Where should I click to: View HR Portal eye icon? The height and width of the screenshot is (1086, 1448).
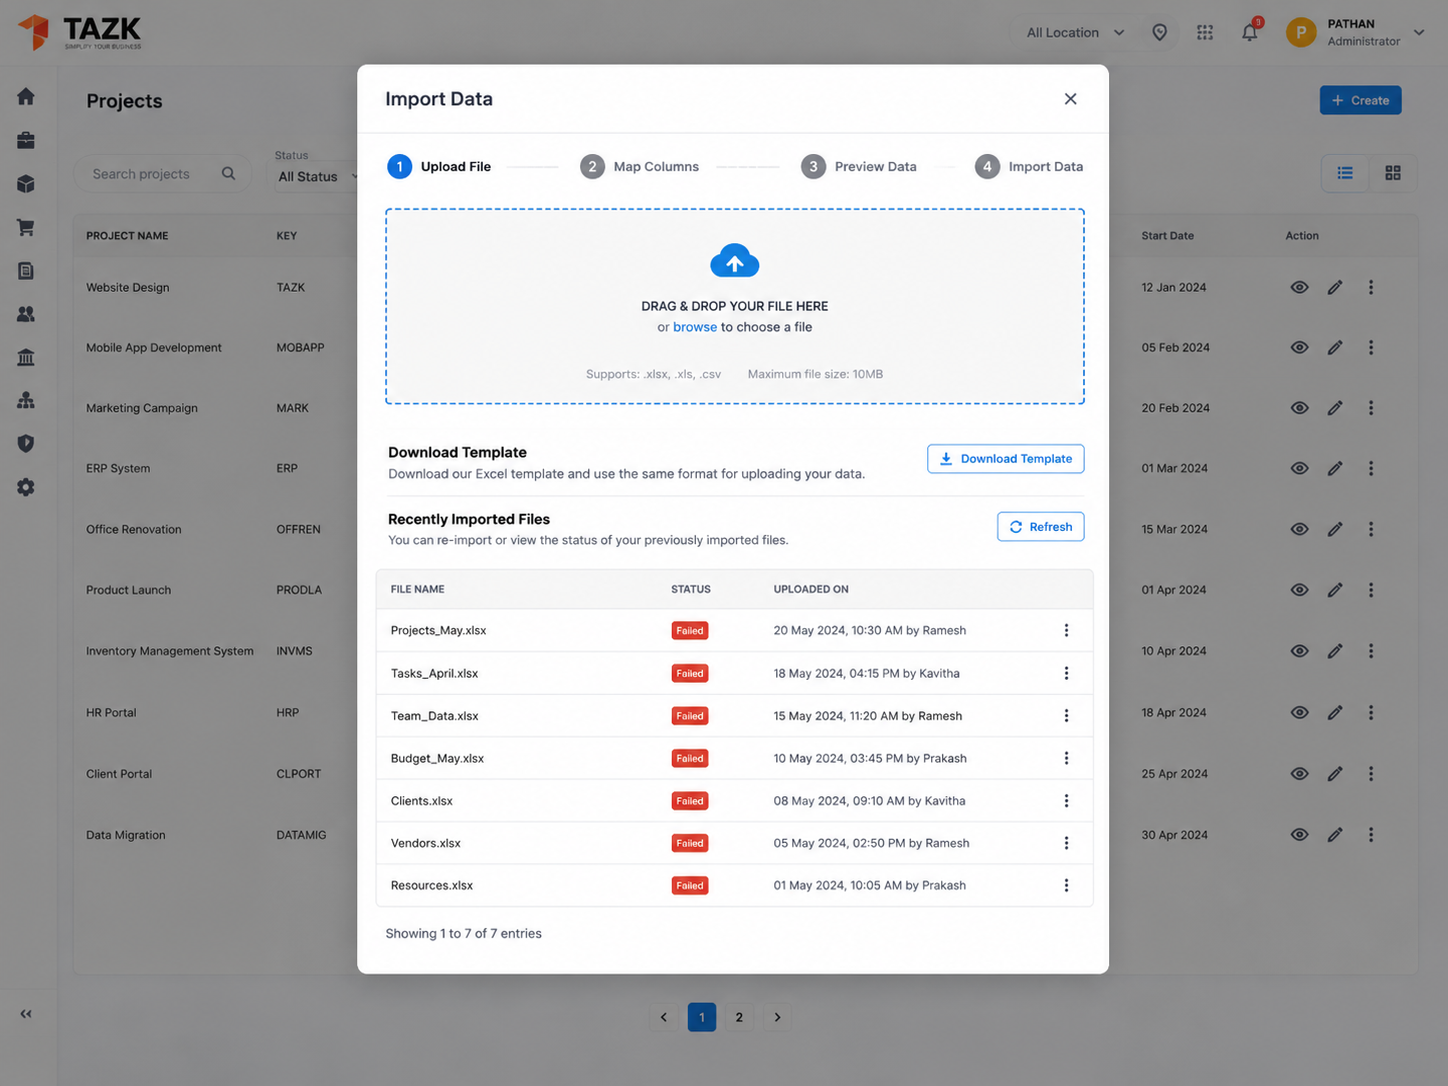pyautogui.click(x=1300, y=713)
